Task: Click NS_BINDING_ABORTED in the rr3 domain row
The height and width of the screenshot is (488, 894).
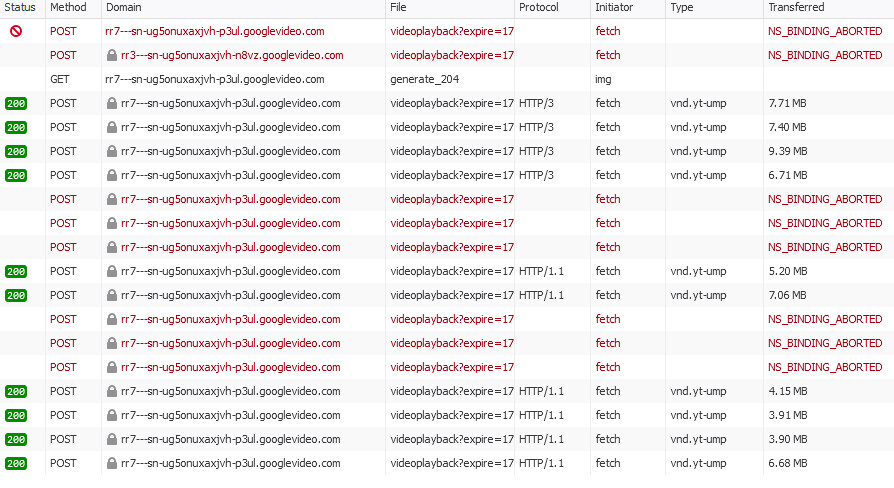Action: coord(825,55)
